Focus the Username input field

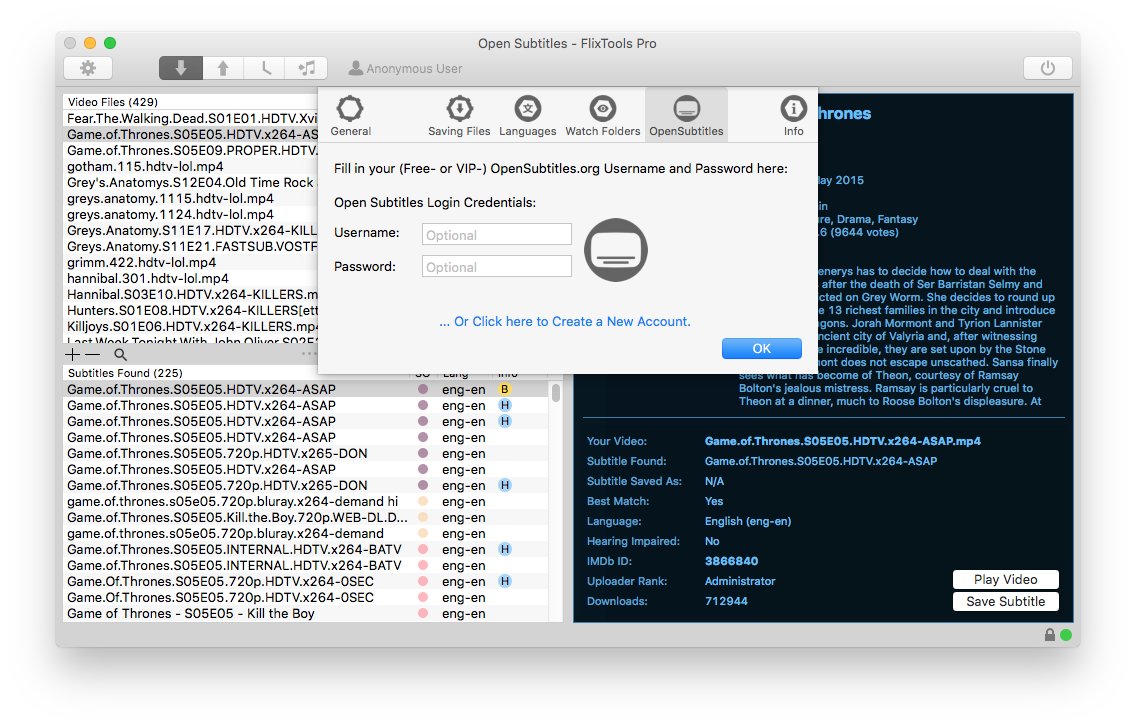click(x=497, y=234)
